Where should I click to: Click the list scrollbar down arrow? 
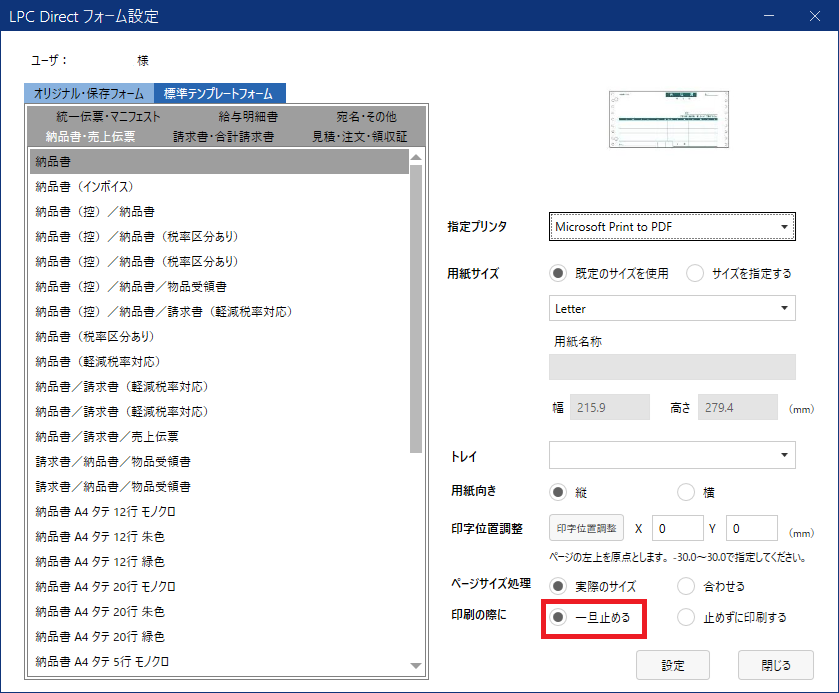(416, 666)
